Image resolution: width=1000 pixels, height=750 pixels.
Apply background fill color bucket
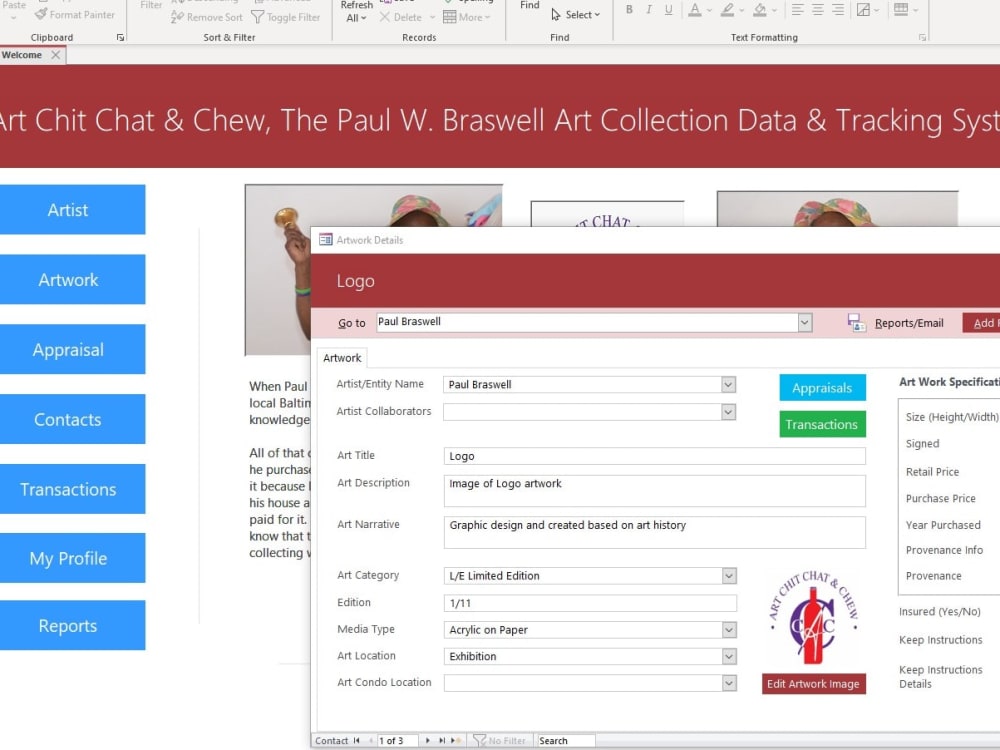[760, 10]
